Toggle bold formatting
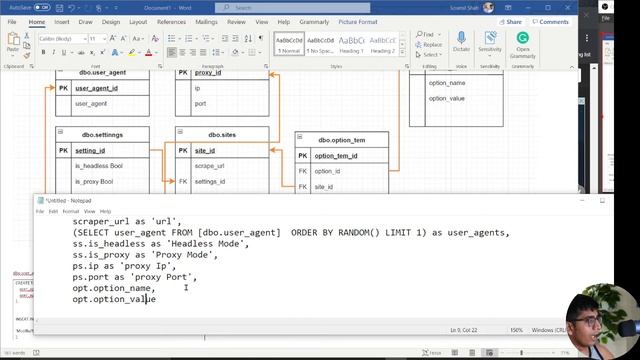 pos(43,52)
